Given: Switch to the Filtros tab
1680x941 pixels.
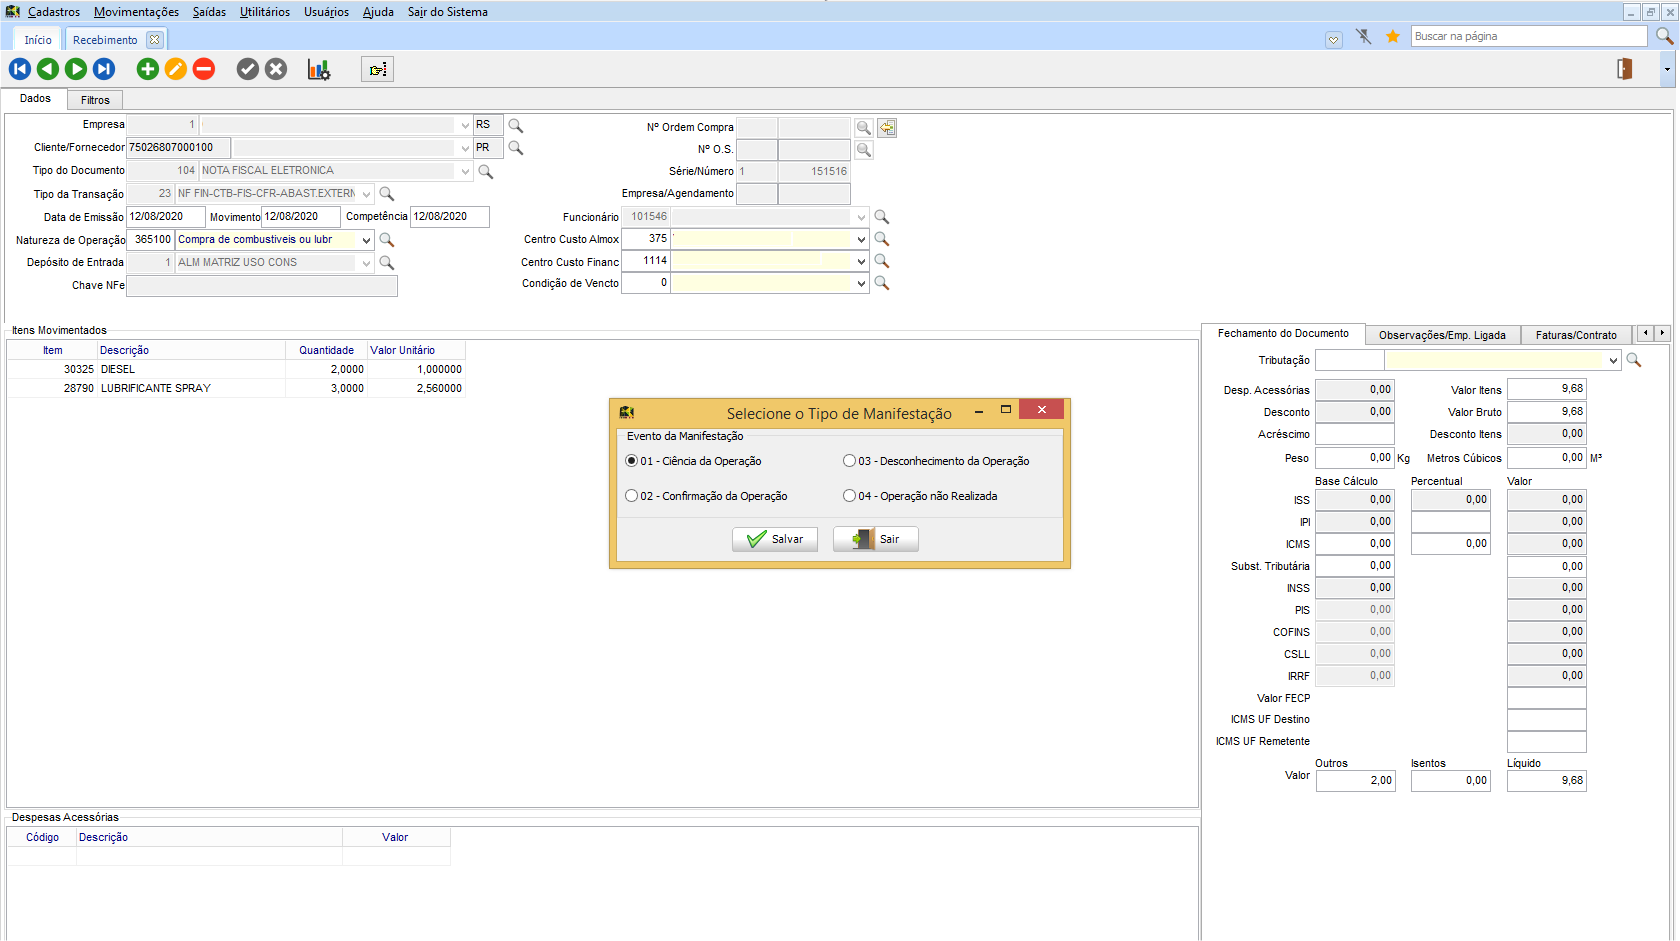Looking at the screenshot, I should (95, 100).
